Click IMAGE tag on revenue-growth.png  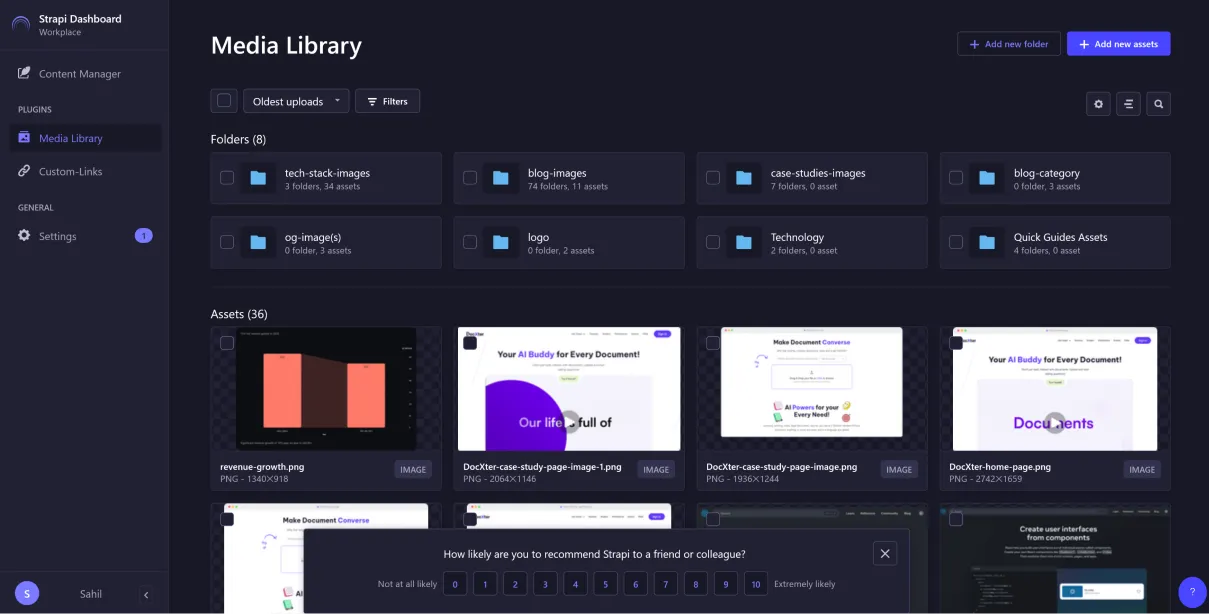coord(413,469)
